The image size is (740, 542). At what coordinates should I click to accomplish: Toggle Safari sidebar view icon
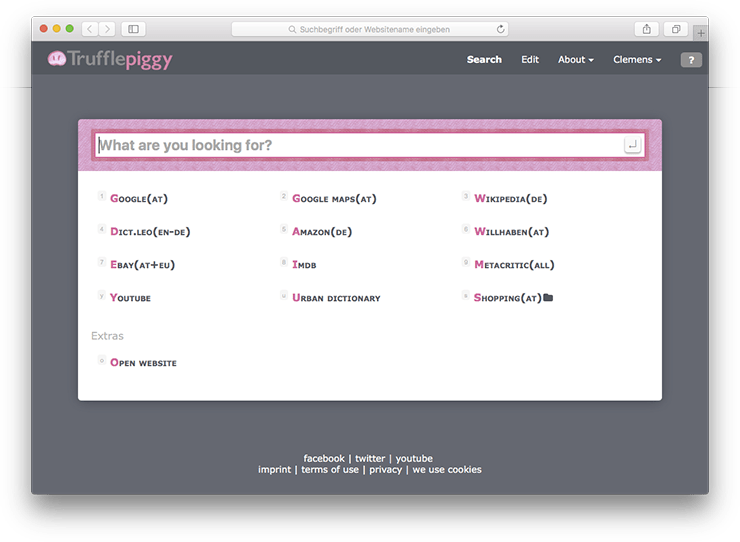tap(134, 29)
